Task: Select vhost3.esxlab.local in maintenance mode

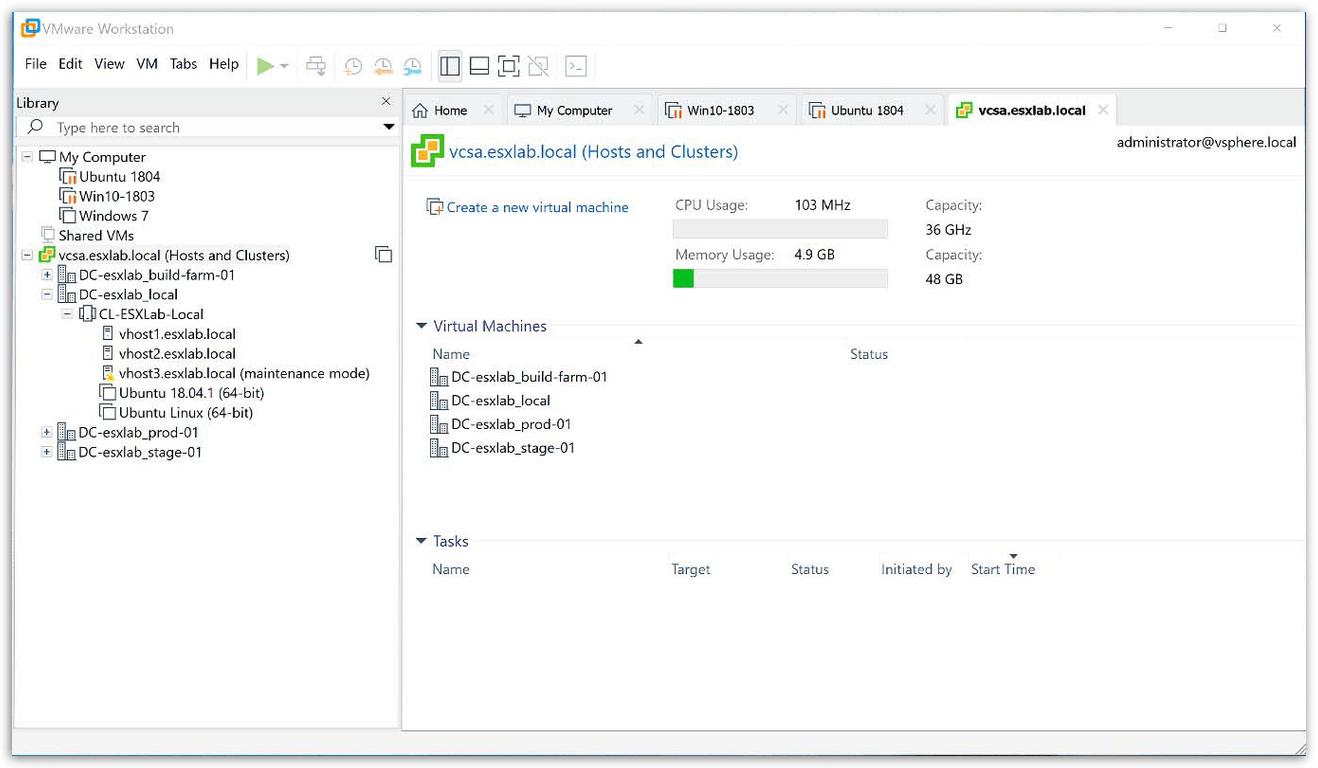Action: [x=237, y=373]
